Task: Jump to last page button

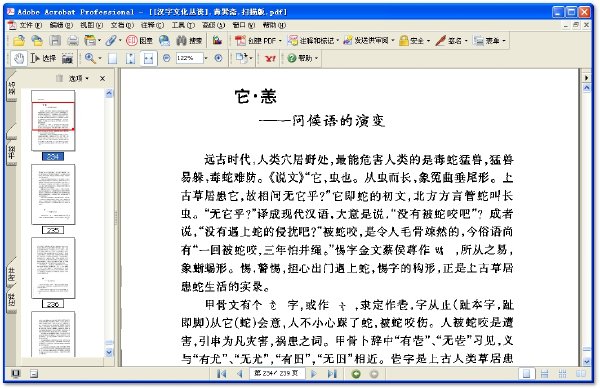Action: pos(332,374)
